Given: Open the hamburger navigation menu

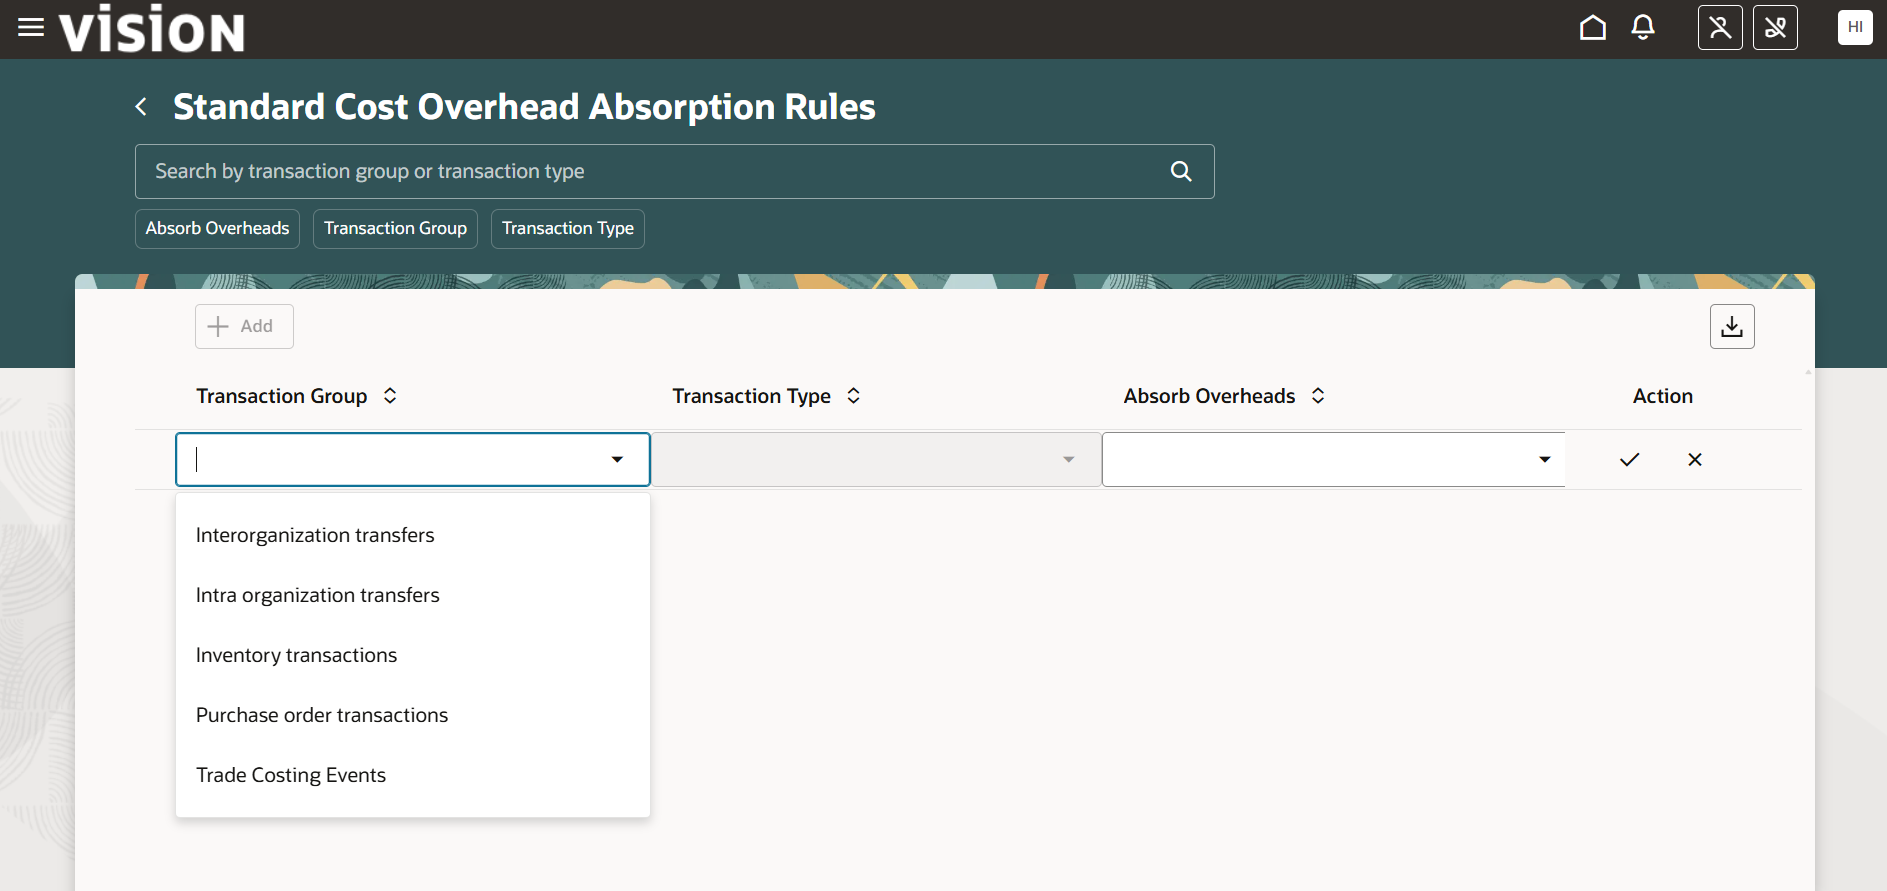Looking at the screenshot, I should point(31,28).
